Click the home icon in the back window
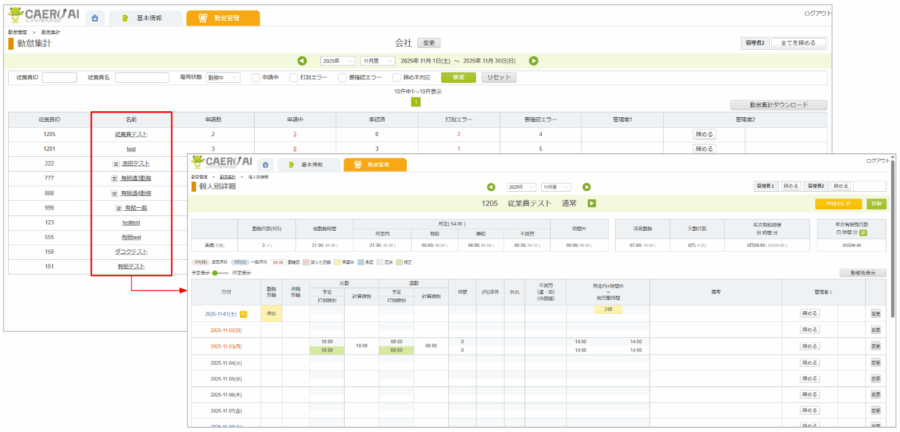The height and width of the screenshot is (432, 900). tap(95, 18)
